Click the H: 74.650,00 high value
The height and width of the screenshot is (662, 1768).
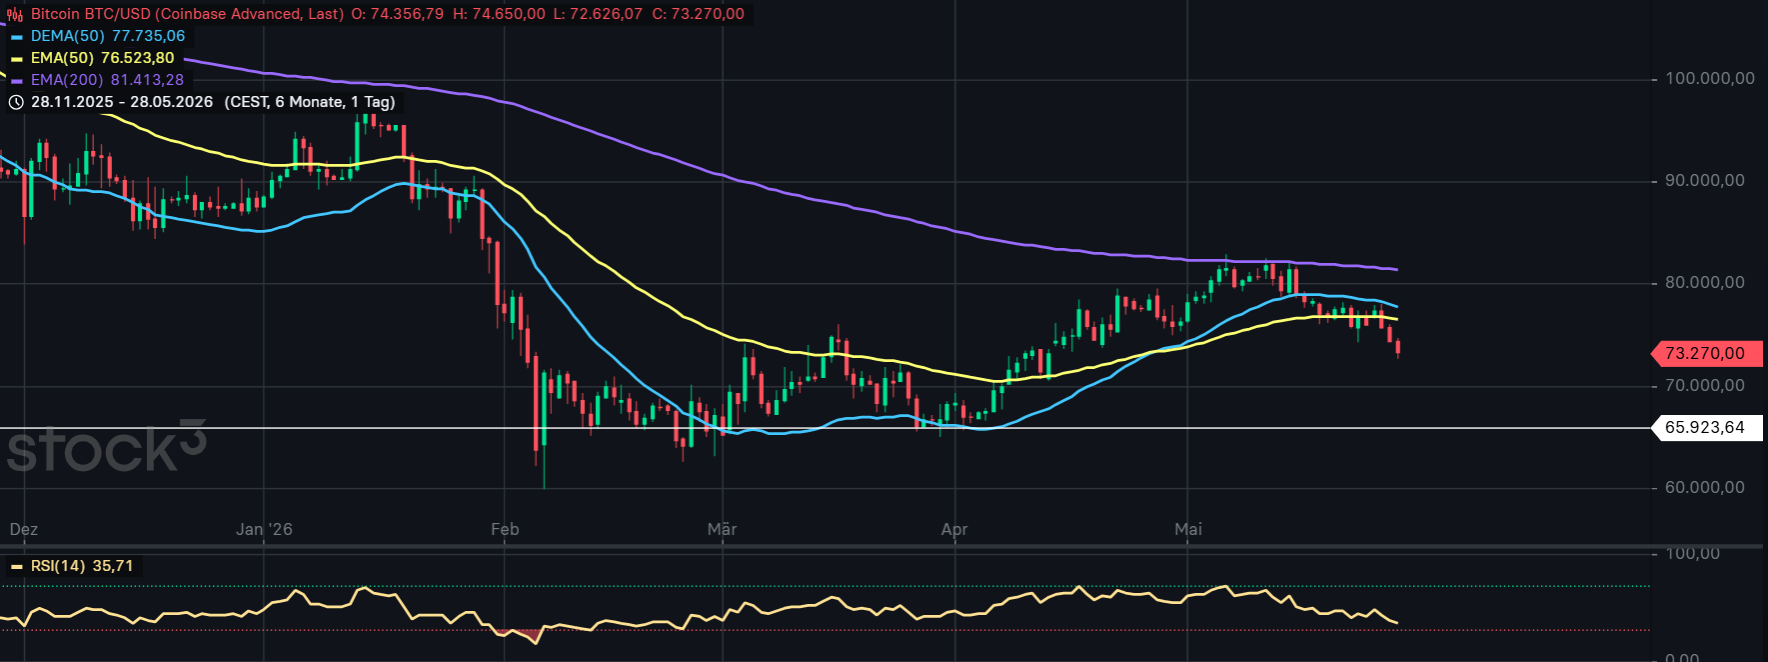click(499, 14)
